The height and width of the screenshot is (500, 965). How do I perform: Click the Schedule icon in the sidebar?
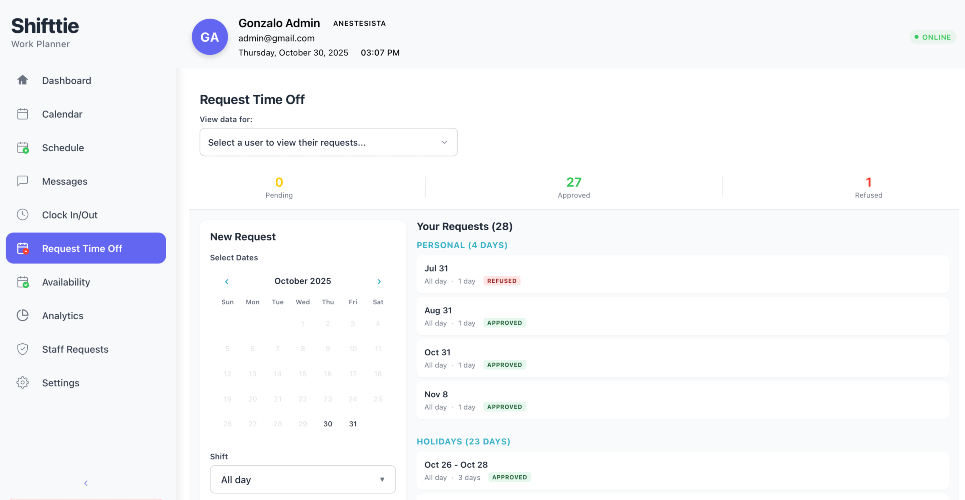coord(23,148)
